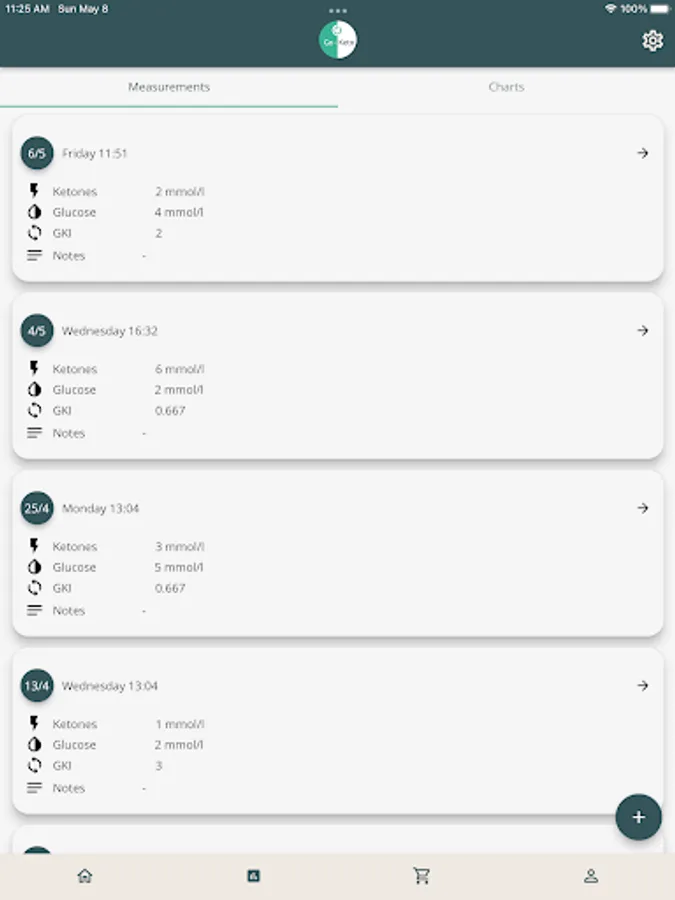Open Wednesday 16:32 entry arrow
Image resolution: width=675 pixels, height=900 pixels.
(x=643, y=331)
